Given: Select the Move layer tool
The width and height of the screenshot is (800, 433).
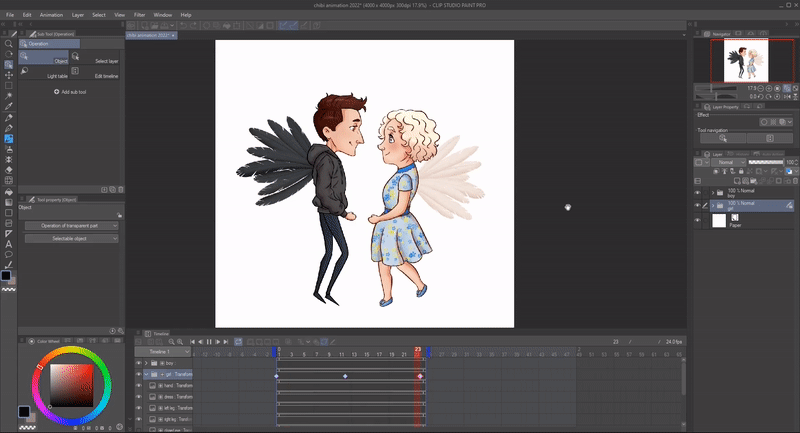Looking at the screenshot, I should coord(9,75).
